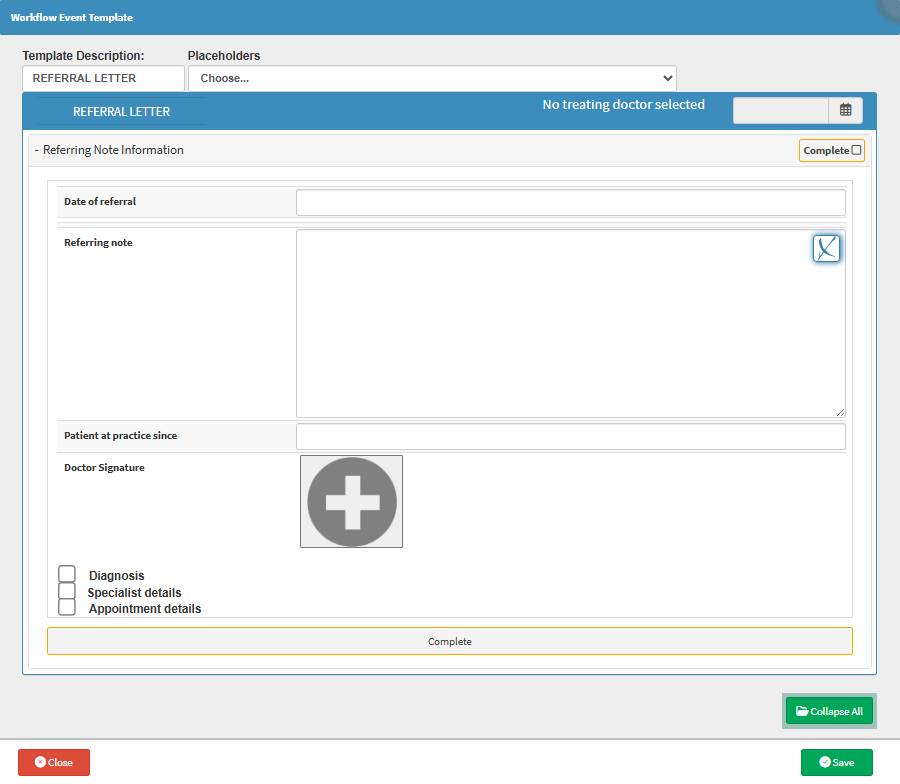Screen dimensions: 900x784
Task: Click into the Date of referral field
Action: coord(570,202)
